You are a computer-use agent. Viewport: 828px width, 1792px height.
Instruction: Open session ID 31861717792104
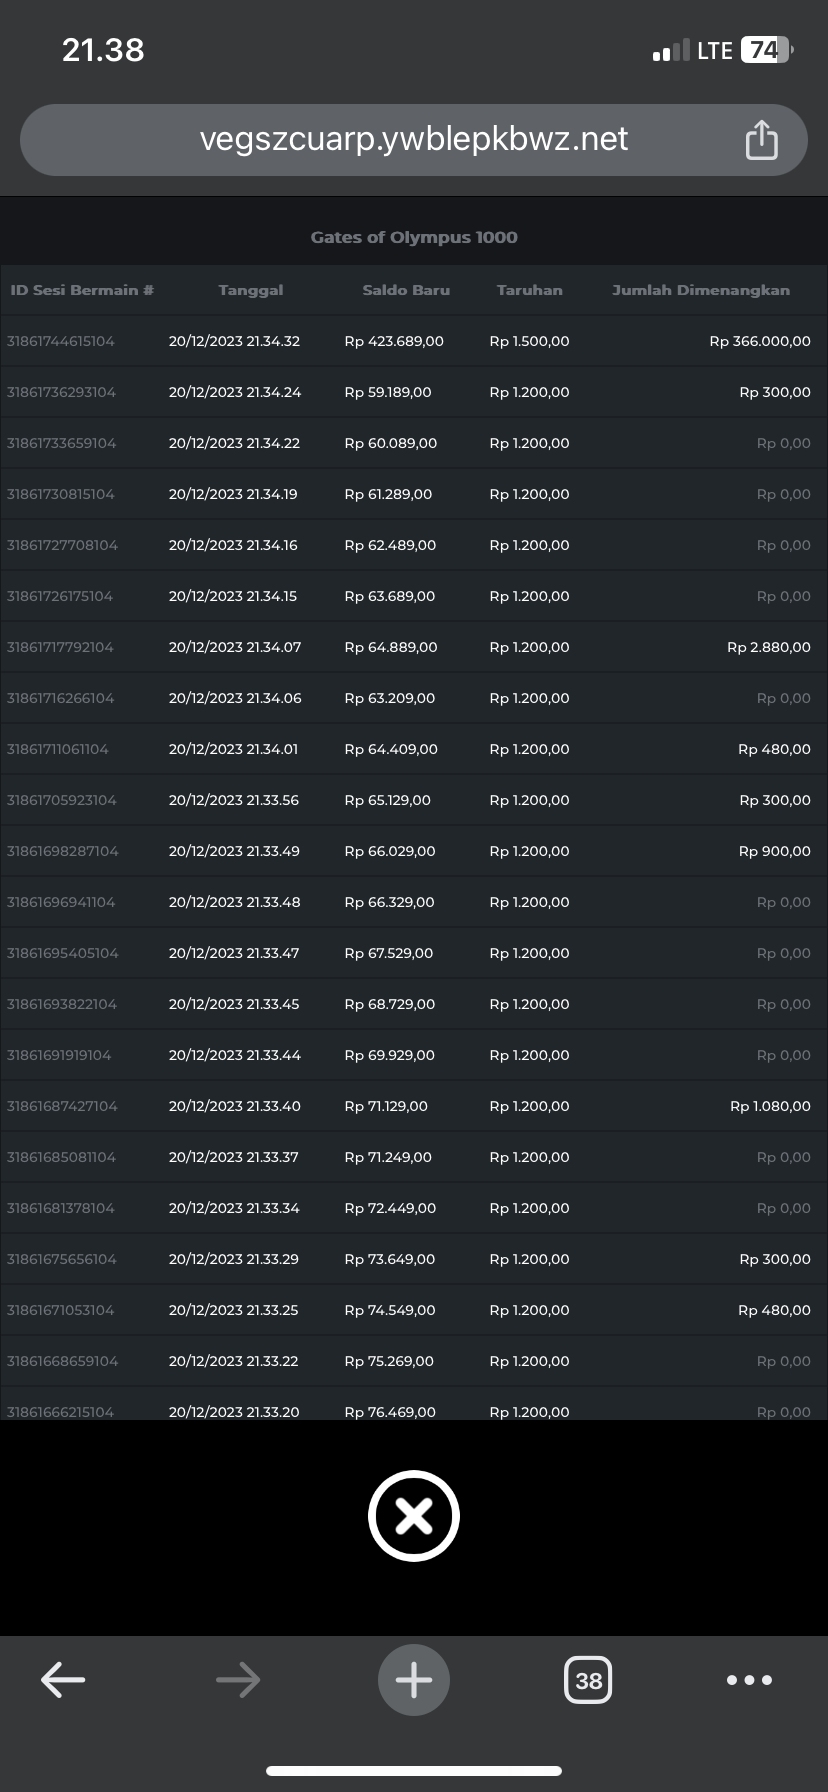pos(60,647)
